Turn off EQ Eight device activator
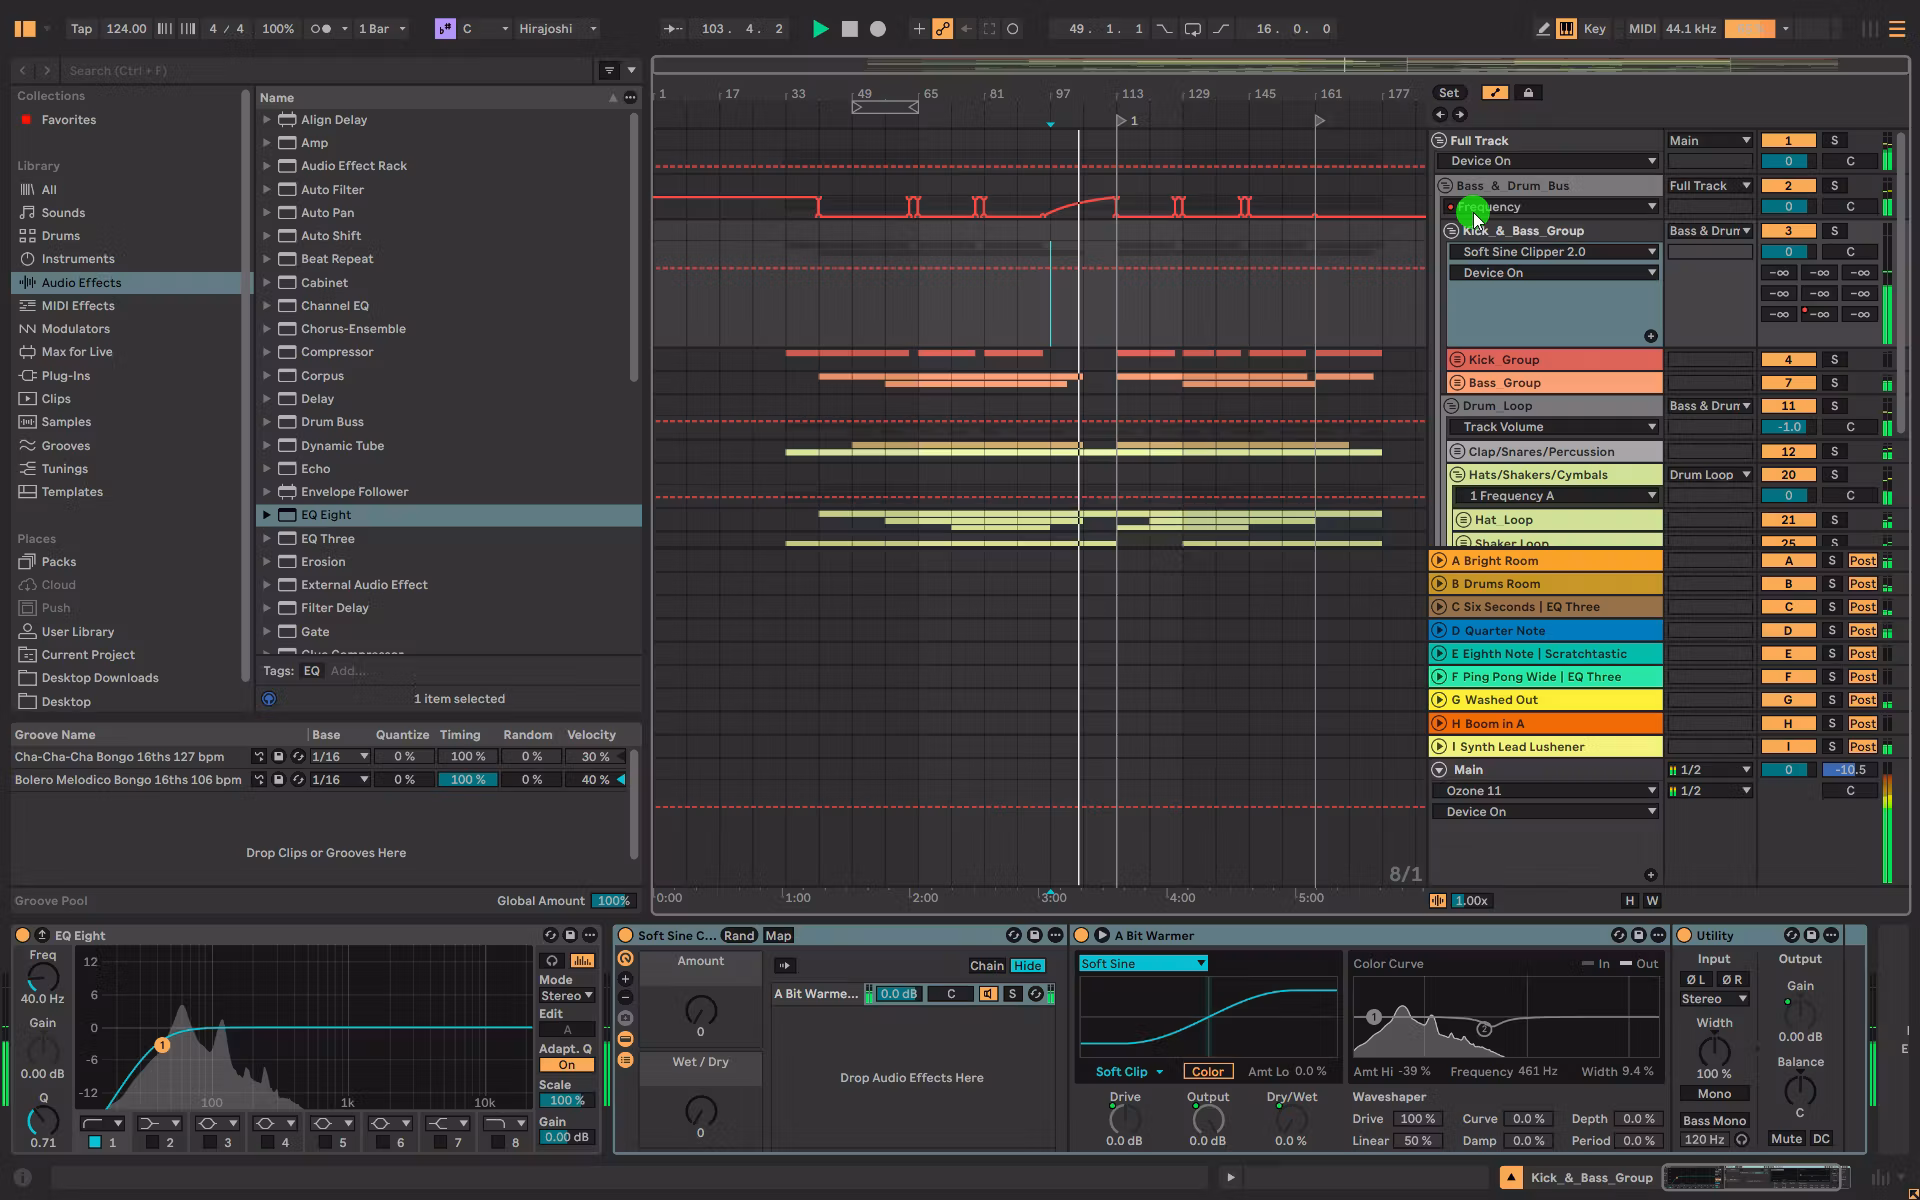Viewport: 1920px width, 1200px height. [x=23, y=935]
